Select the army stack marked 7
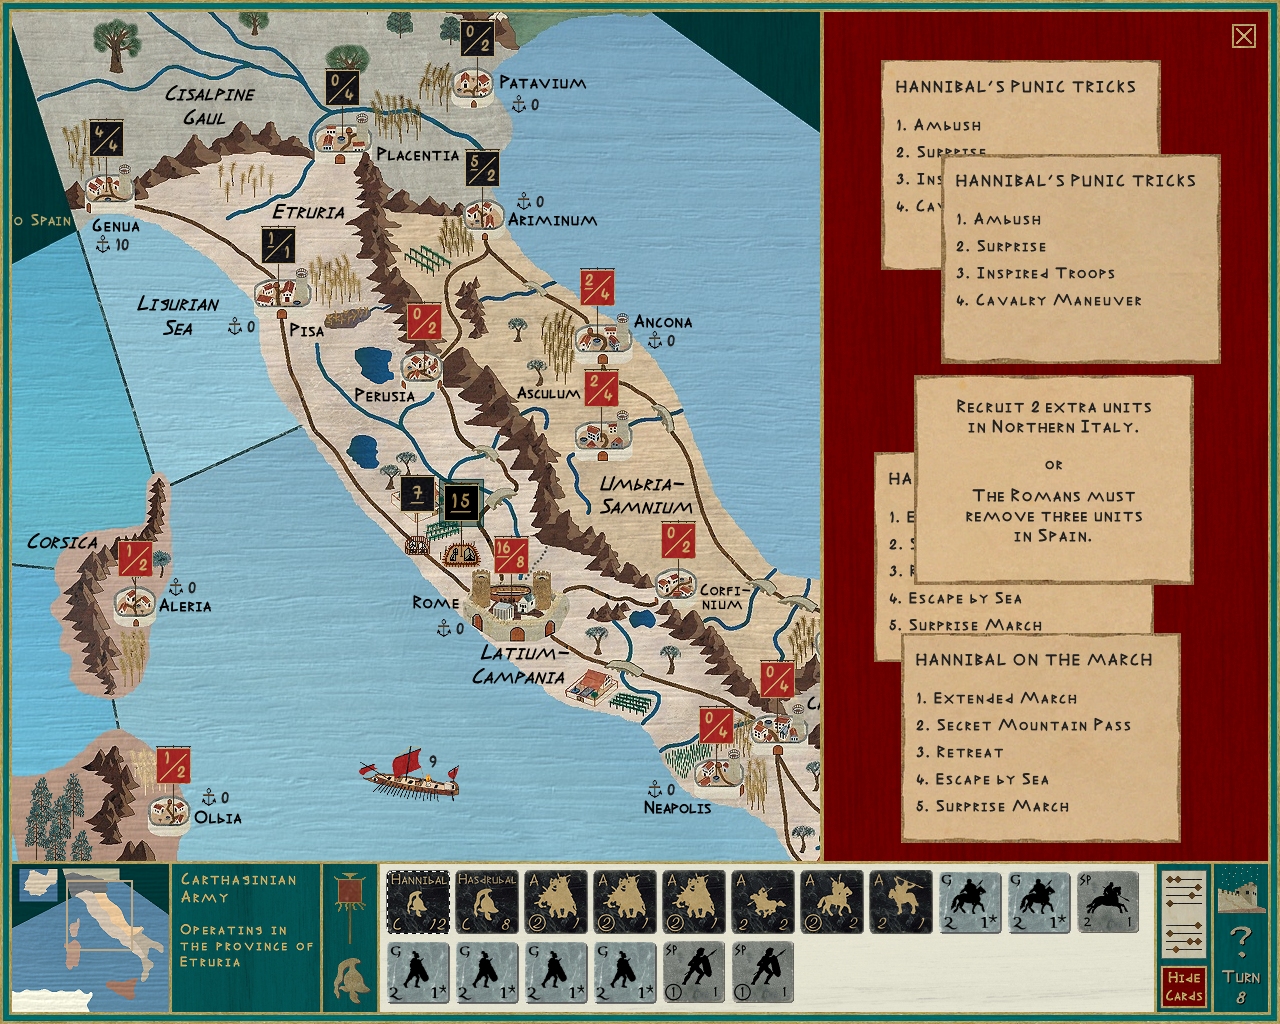The width and height of the screenshot is (1280, 1024). point(418,493)
